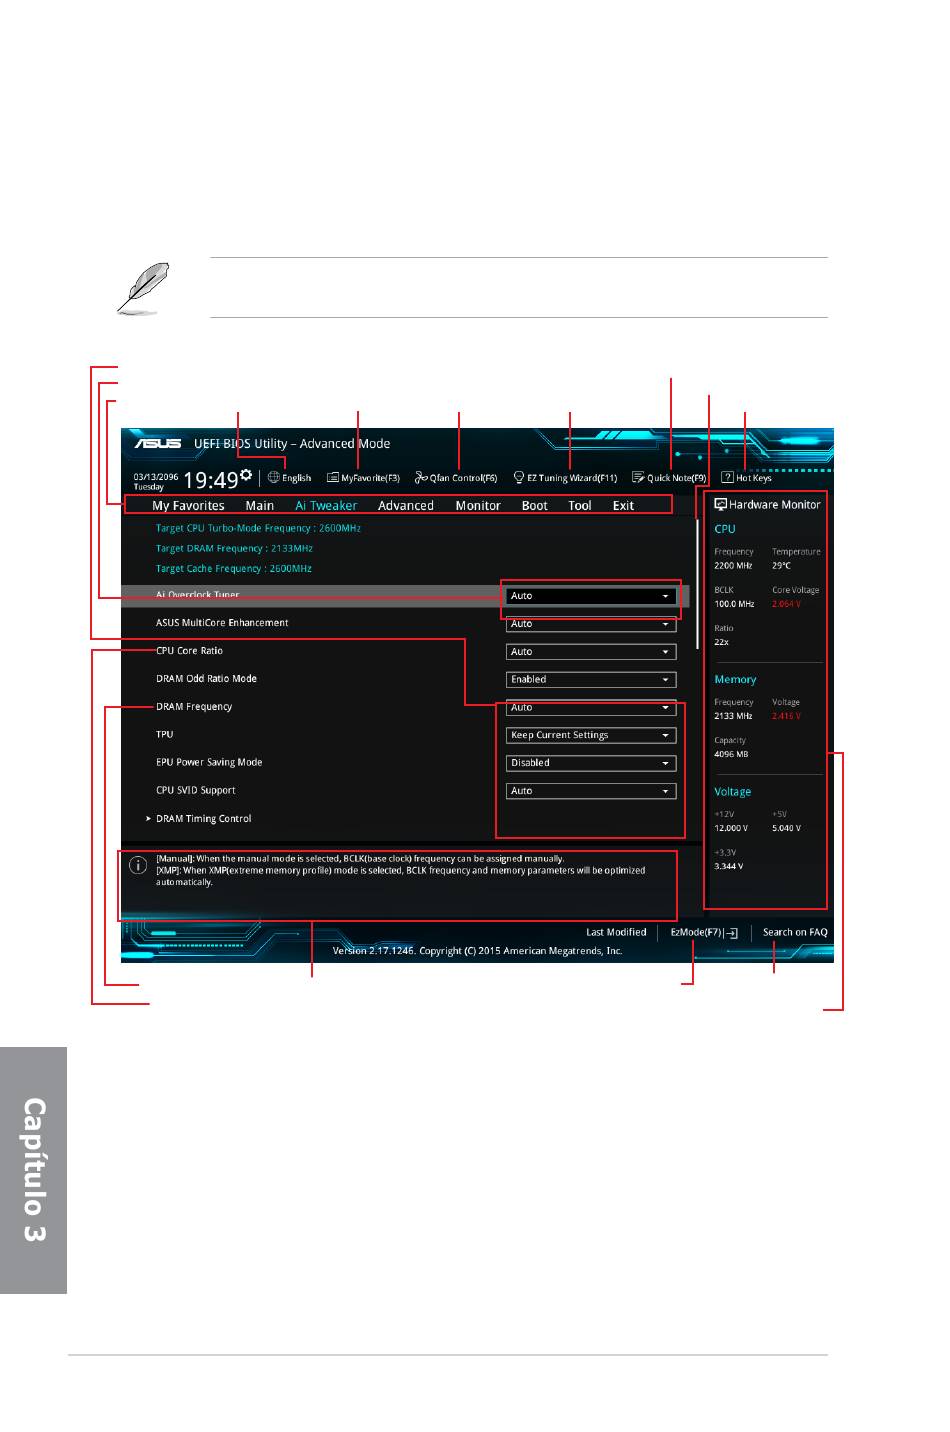Click the +3.3V reading 3.344 V

[x=729, y=866]
